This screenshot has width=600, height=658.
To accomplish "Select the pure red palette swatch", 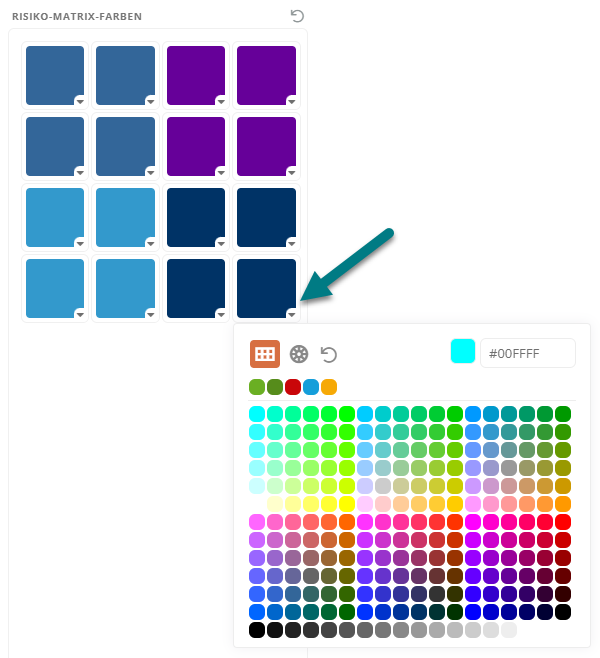I will (563, 522).
